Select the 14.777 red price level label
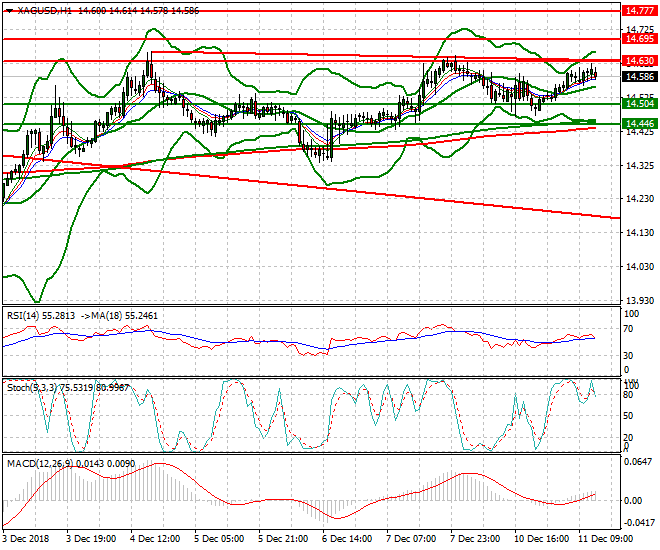Viewport: 660px width, 550px height. (638, 10)
